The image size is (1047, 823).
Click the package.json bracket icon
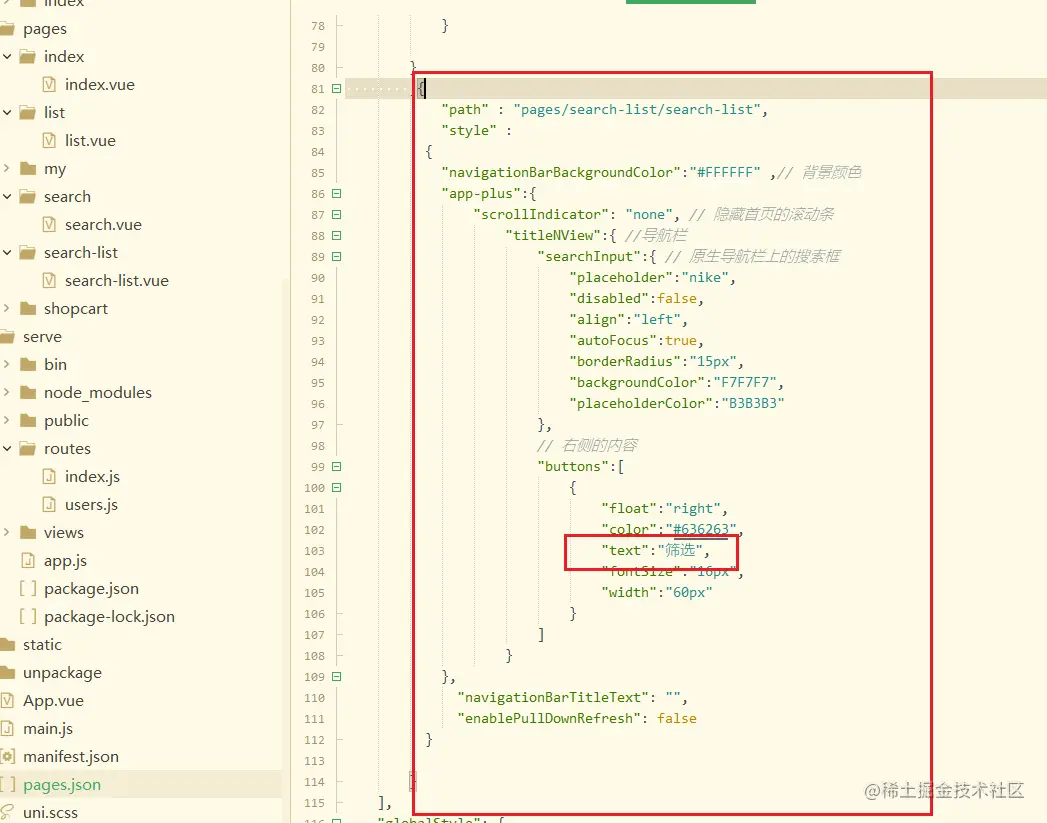click(28, 589)
